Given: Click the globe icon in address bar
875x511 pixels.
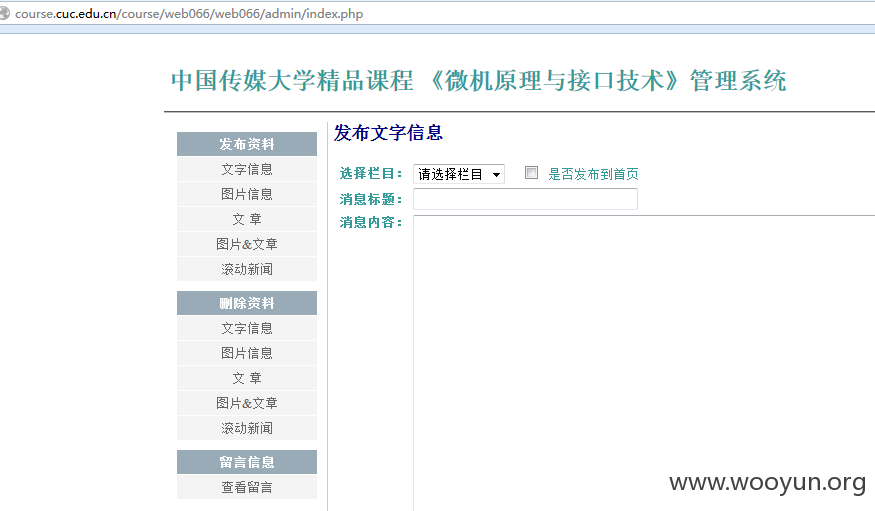Looking at the screenshot, I should click(4, 13).
